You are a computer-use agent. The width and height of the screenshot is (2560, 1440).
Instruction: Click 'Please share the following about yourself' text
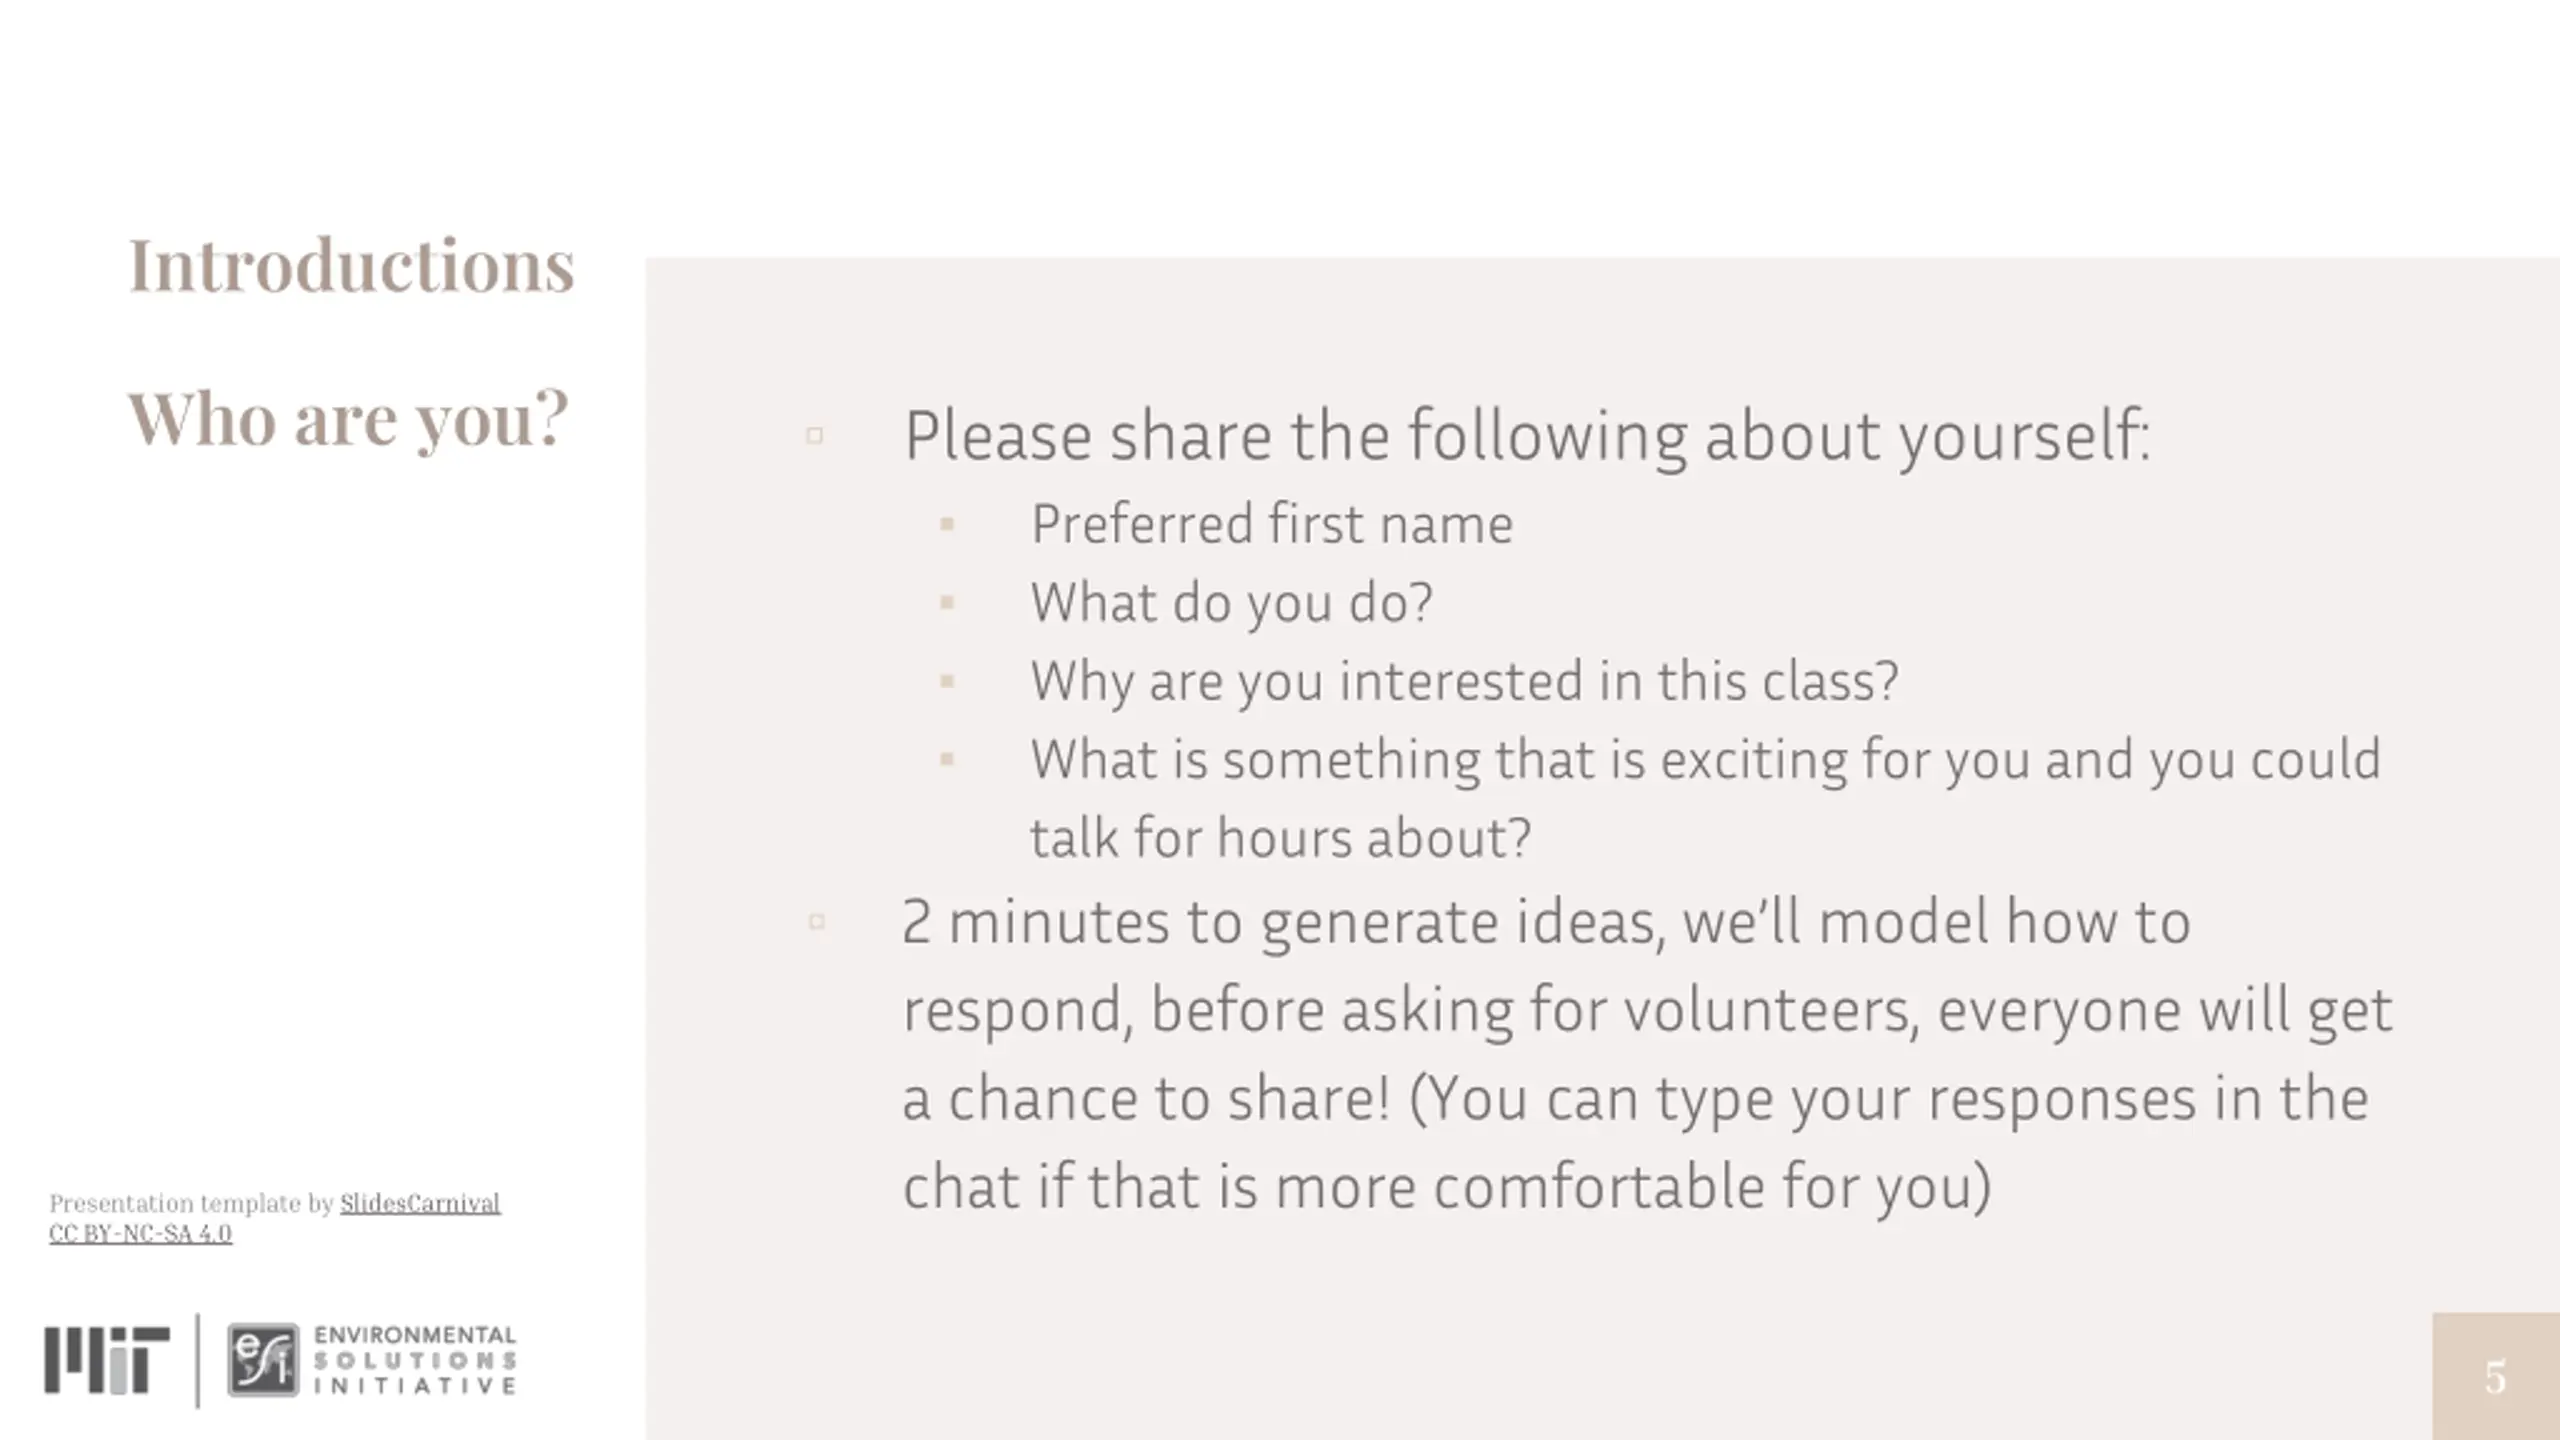(1526, 436)
